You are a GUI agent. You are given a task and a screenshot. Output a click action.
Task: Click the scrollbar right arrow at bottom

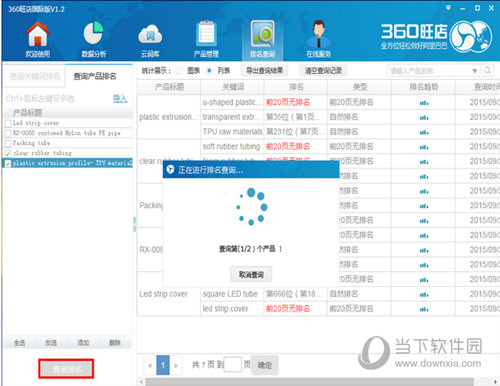pyautogui.click(x=495, y=382)
